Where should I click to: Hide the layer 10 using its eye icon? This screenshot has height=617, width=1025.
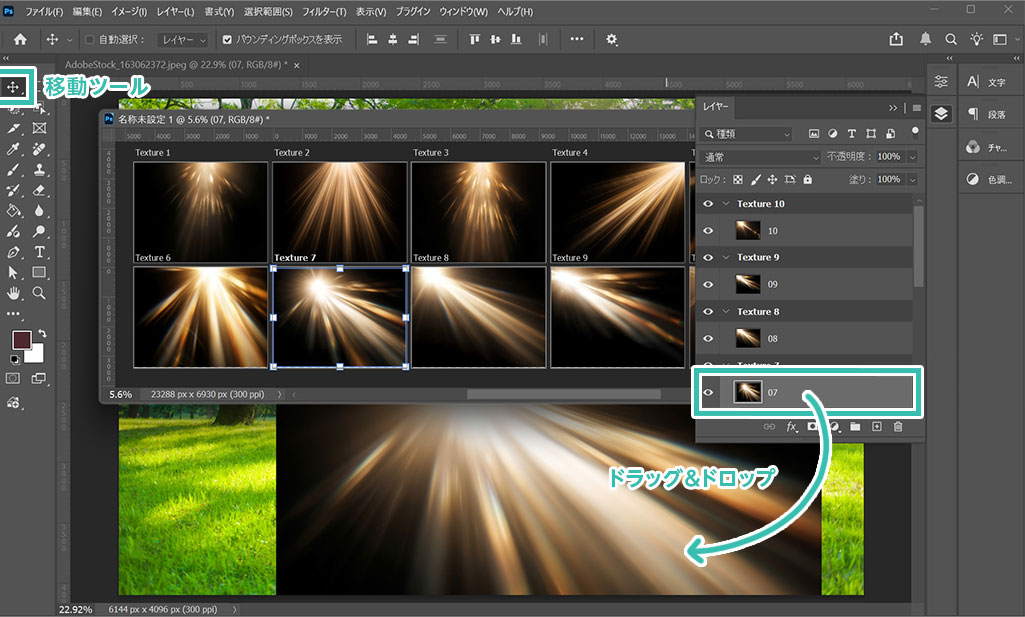click(708, 231)
